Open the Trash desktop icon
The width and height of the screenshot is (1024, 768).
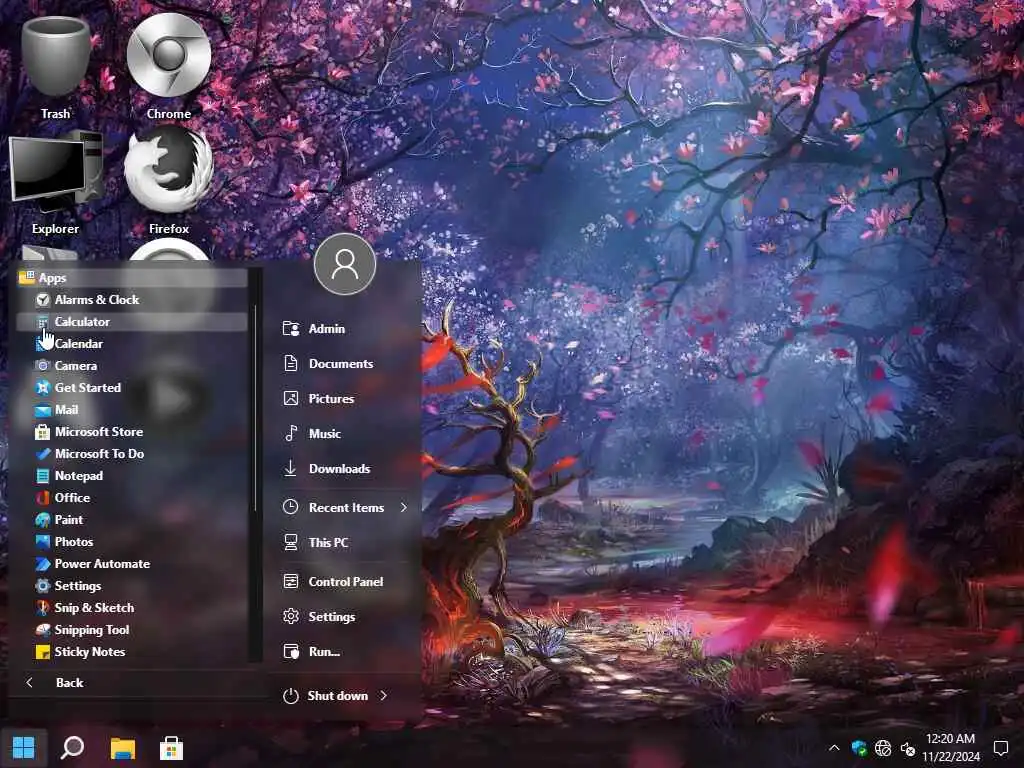pyautogui.click(x=56, y=65)
